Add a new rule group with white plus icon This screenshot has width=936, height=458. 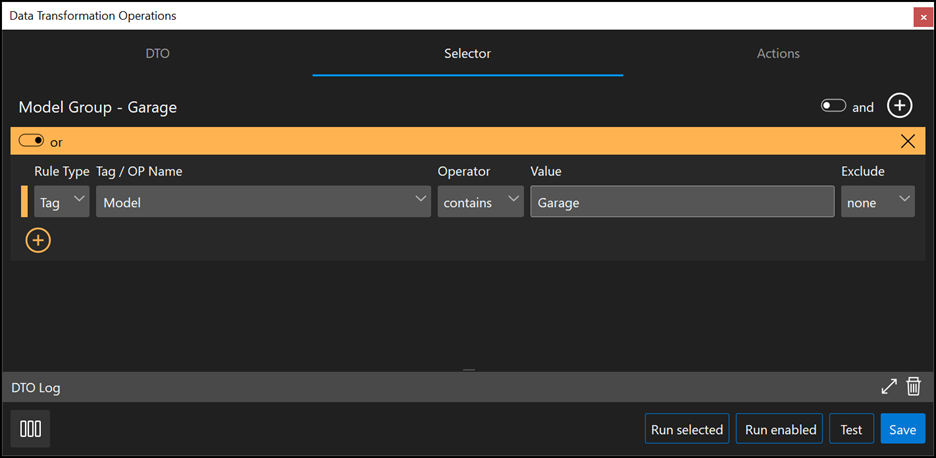(900, 106)
